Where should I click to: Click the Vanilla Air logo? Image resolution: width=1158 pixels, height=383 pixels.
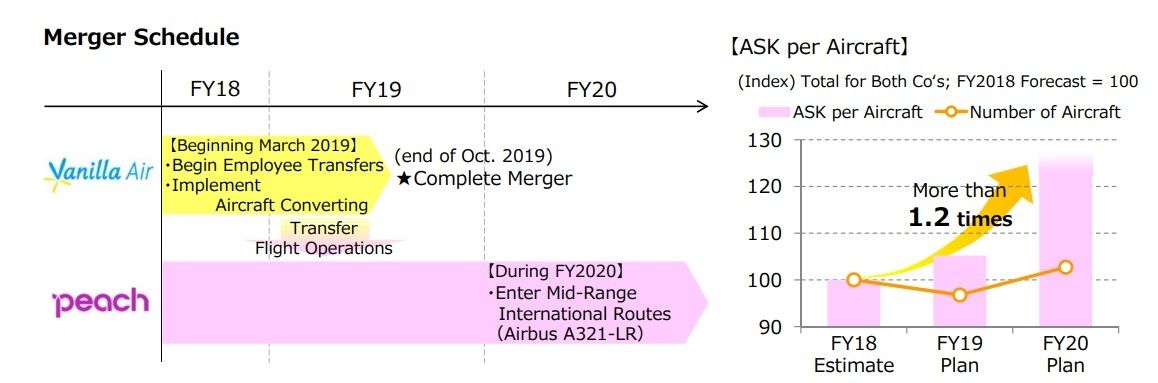[x=99, y=174]
